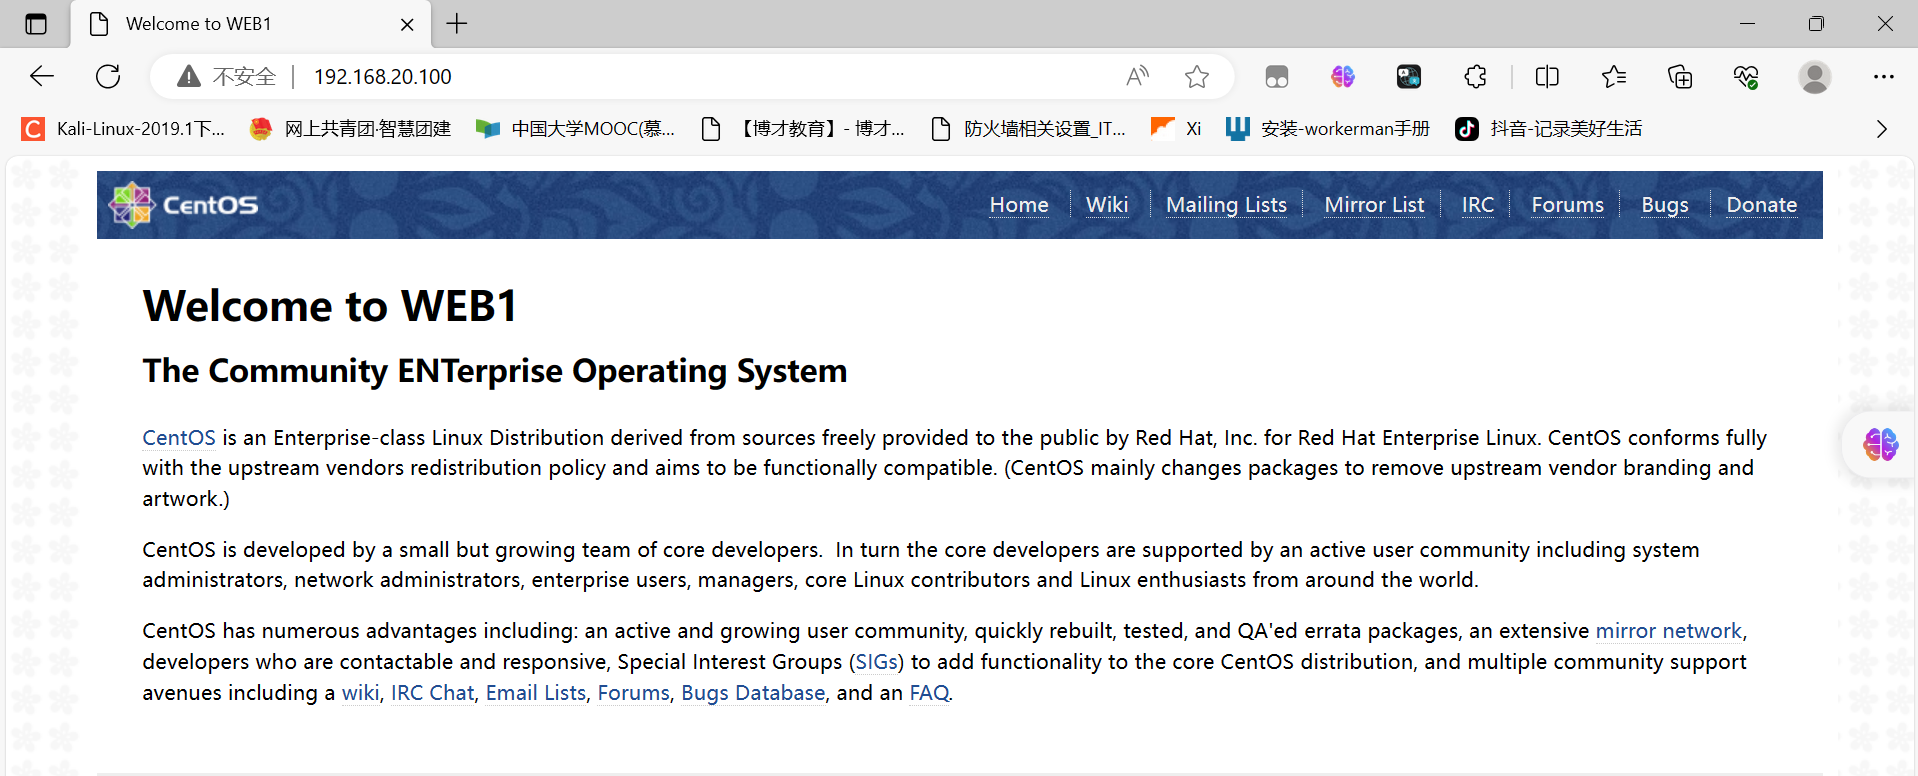
Task: Open a new tab with plus button
Action: (x=457, y=24)
